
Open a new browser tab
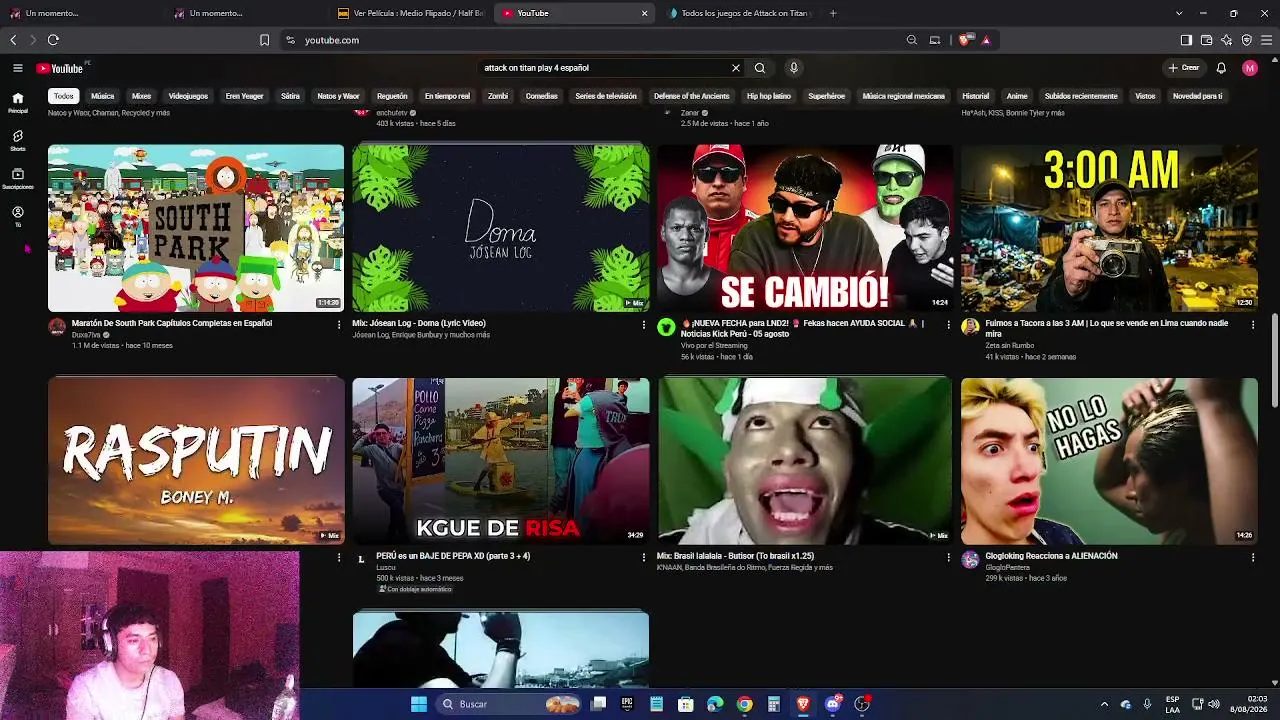tap(833, 13)
